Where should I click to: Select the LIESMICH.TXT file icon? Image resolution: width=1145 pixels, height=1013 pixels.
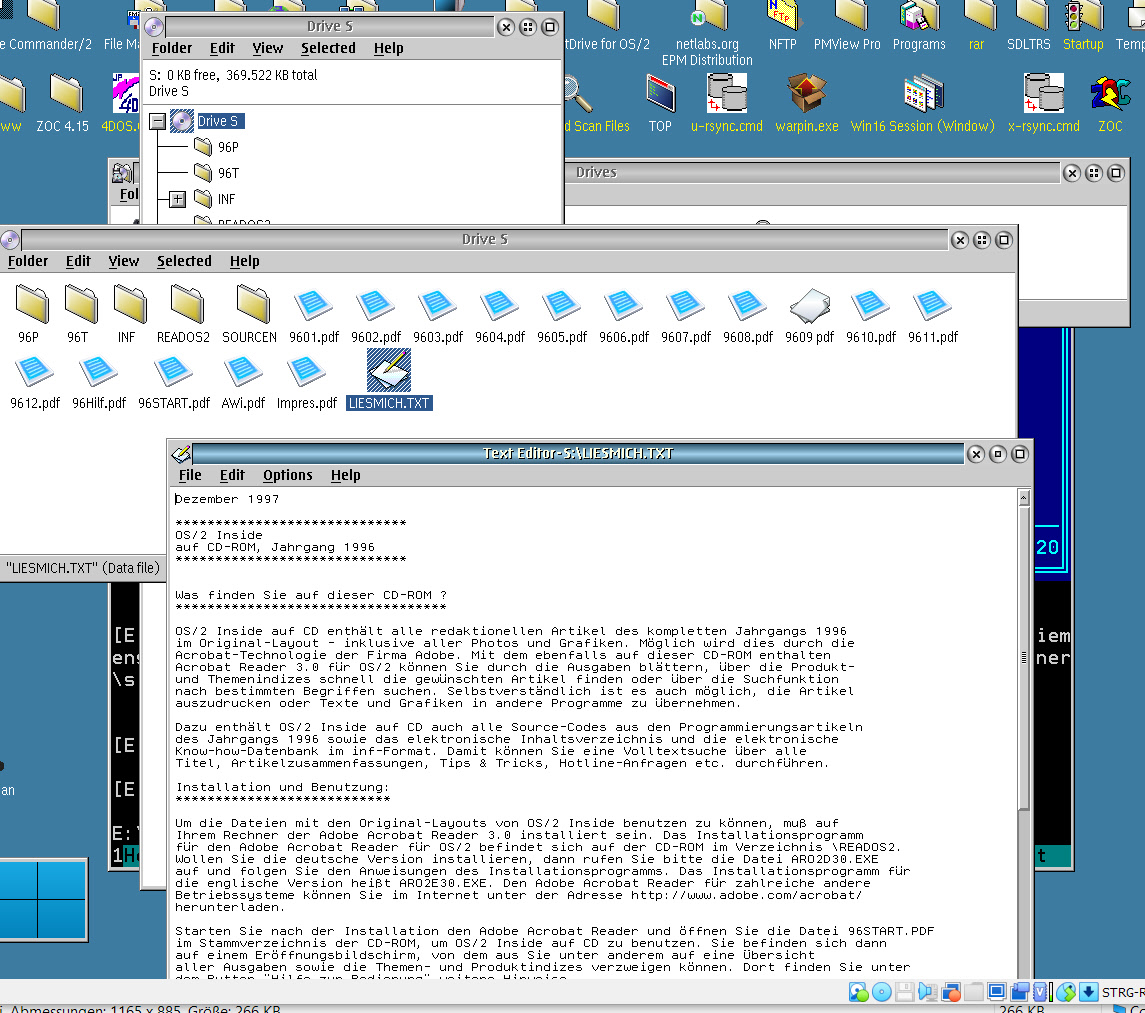388,370
